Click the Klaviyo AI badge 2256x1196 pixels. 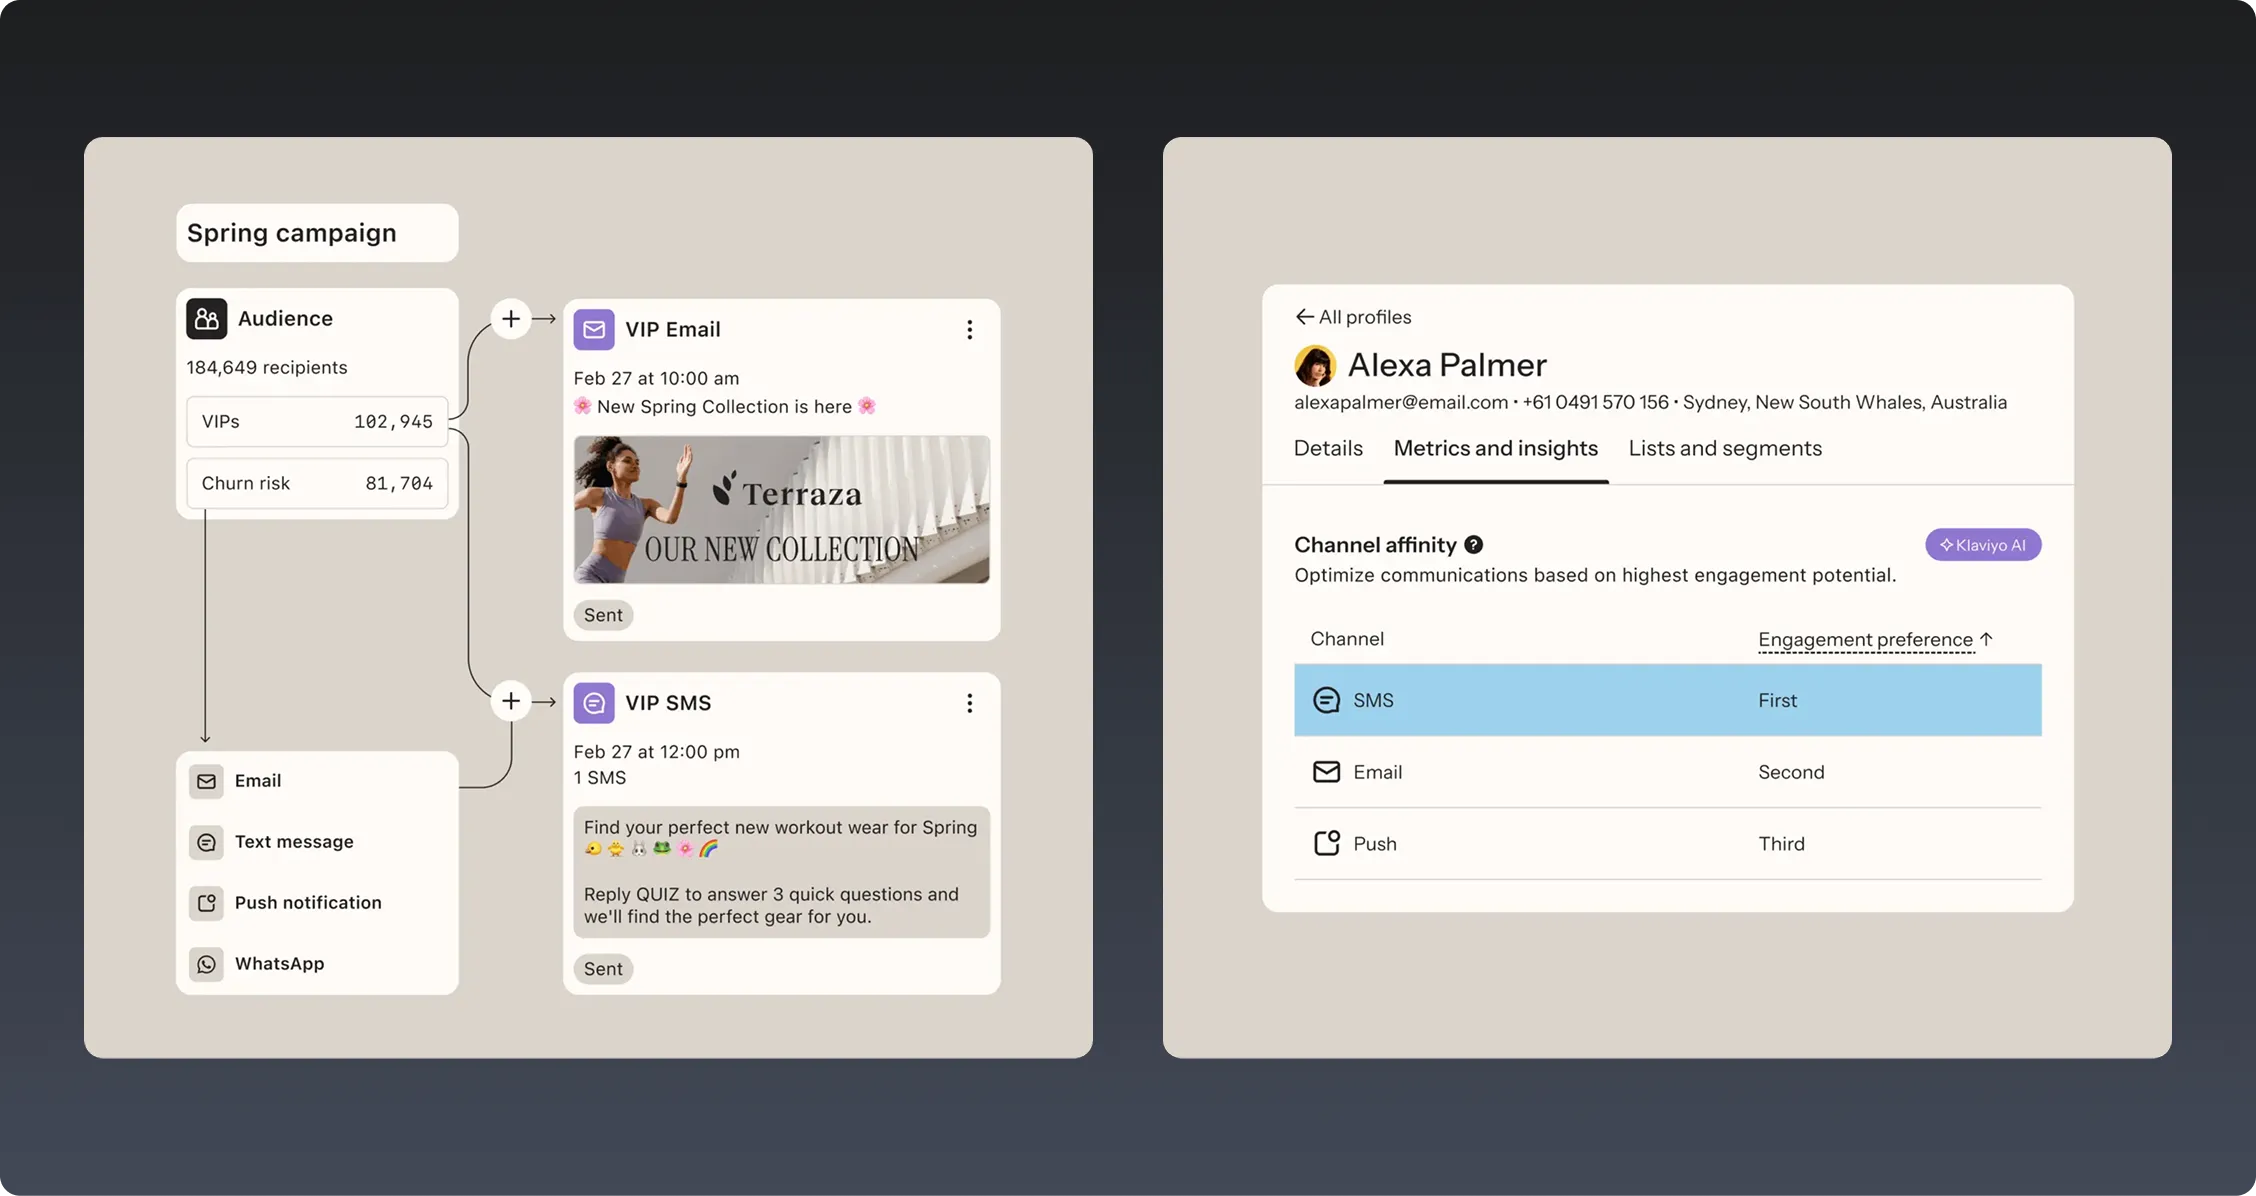point(1982,545)
